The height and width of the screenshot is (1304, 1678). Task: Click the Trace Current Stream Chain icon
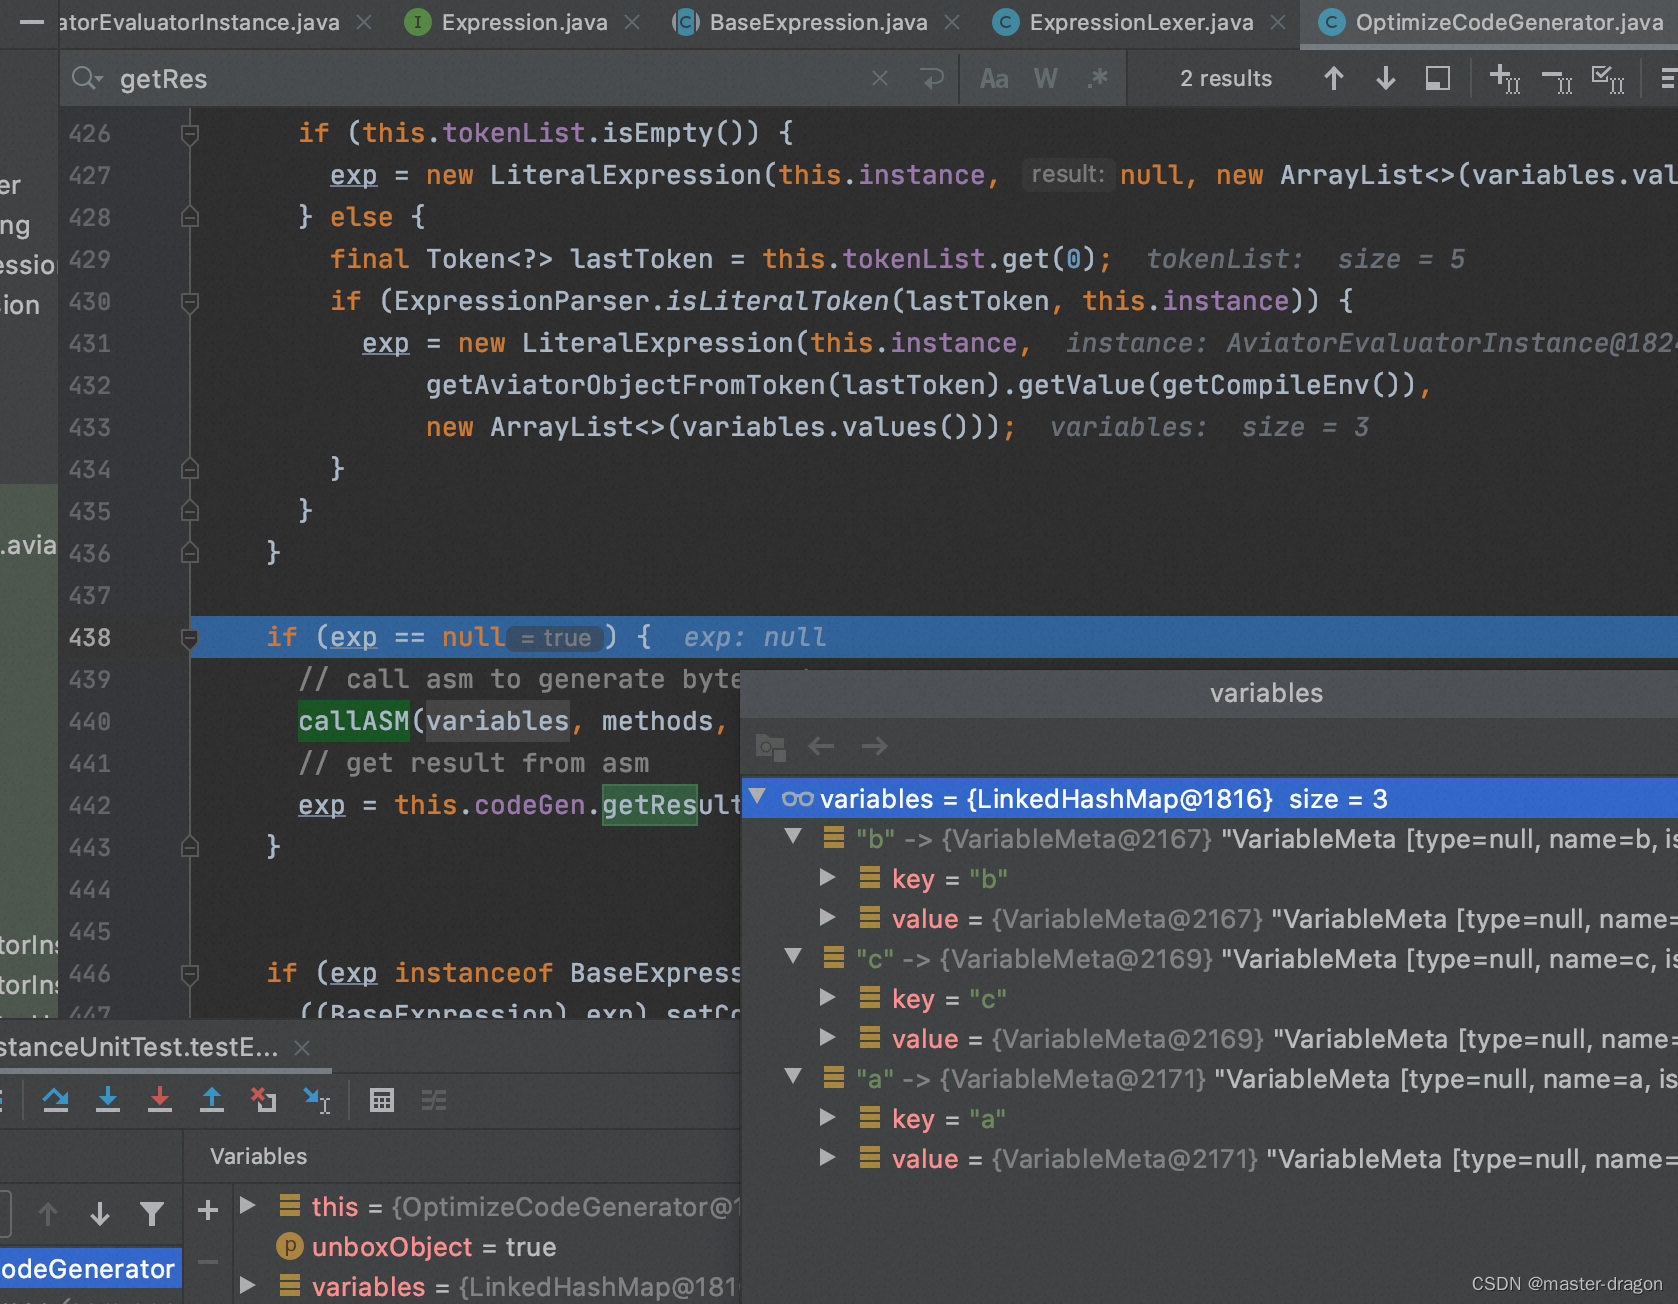pos(434,1100)
